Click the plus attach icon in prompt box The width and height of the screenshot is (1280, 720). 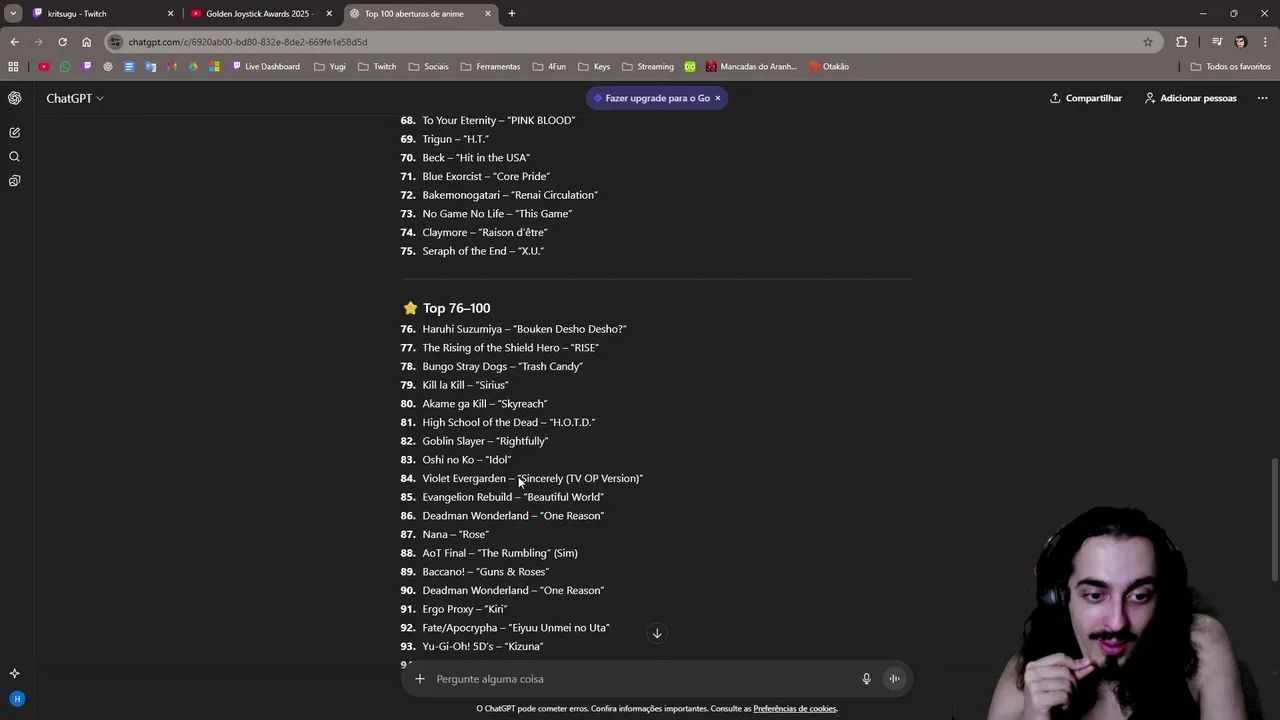(419, 679)
